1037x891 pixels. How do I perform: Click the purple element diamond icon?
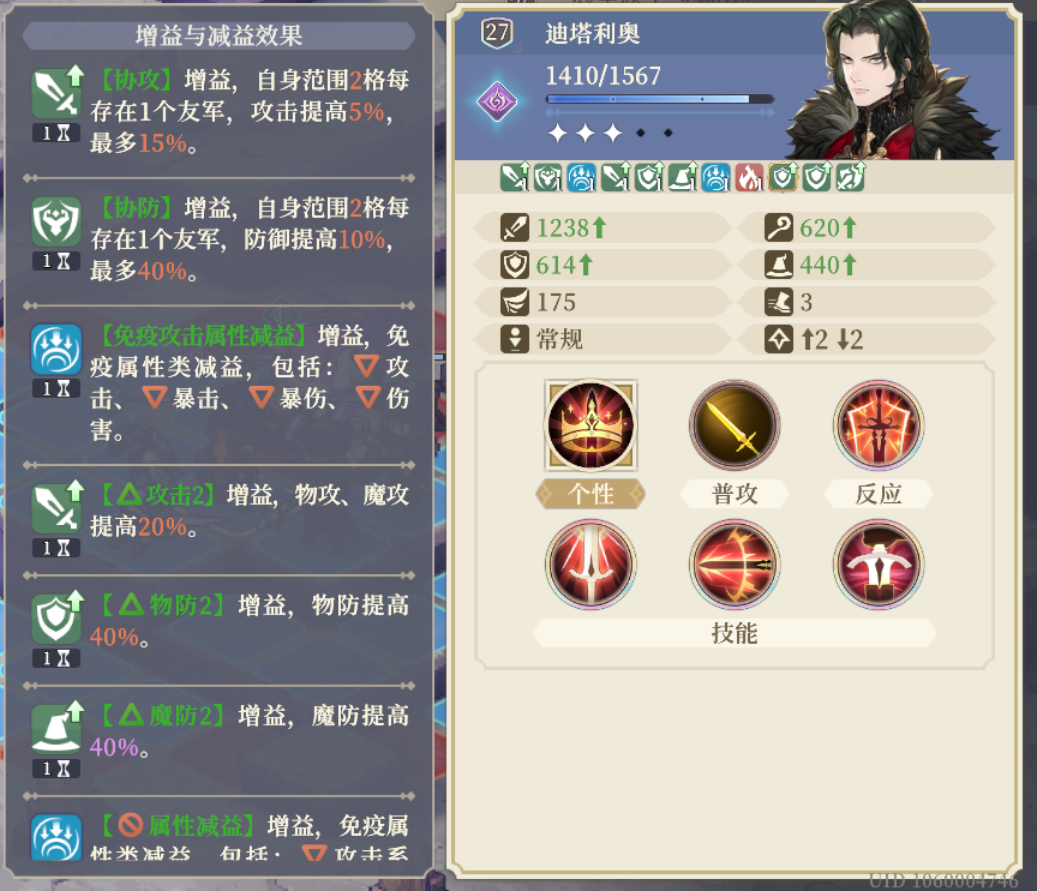point(497,101)
